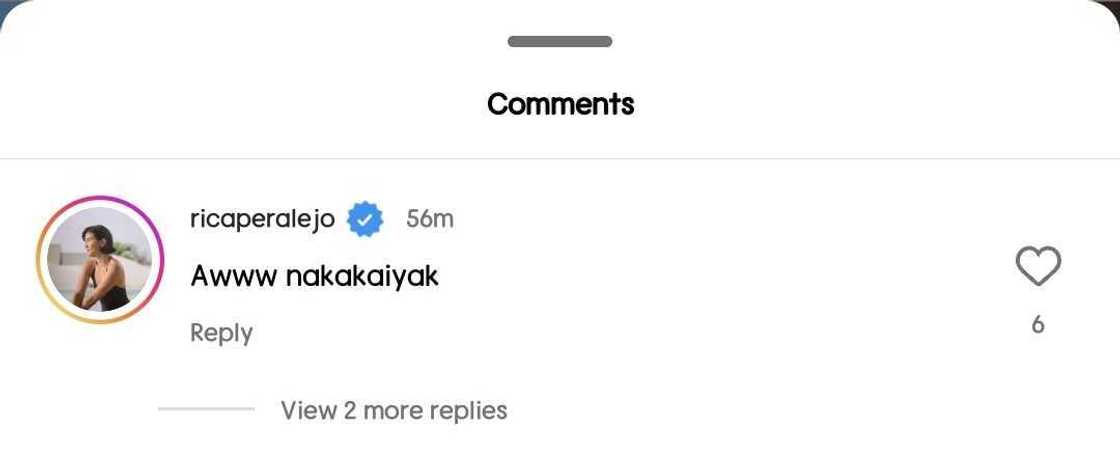The height and width of the screenshot is (468, 1120).
Task: Click blank space between comment and heart
Action: 720,275
